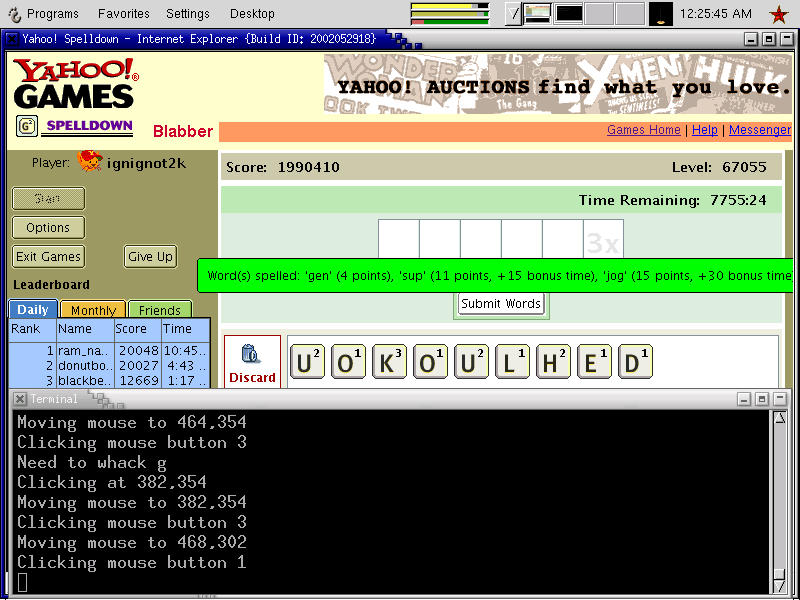The height and width of the screenshot is (600, 800).
Task: Pick the O tile right of K
Action: point(430,362)
